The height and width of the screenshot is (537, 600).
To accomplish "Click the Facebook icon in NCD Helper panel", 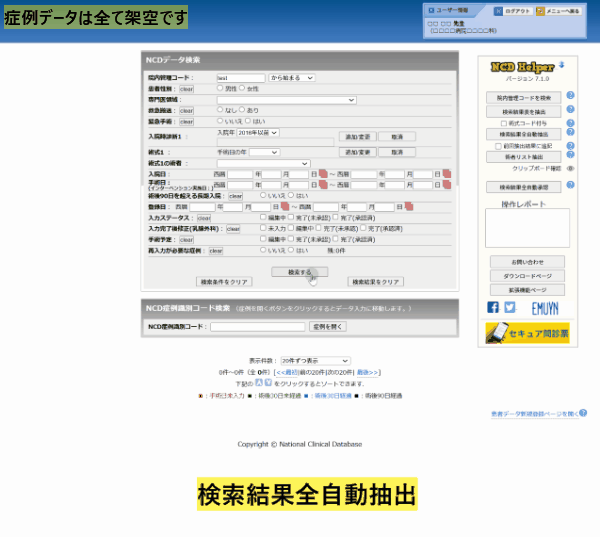I will pos(492,308).
